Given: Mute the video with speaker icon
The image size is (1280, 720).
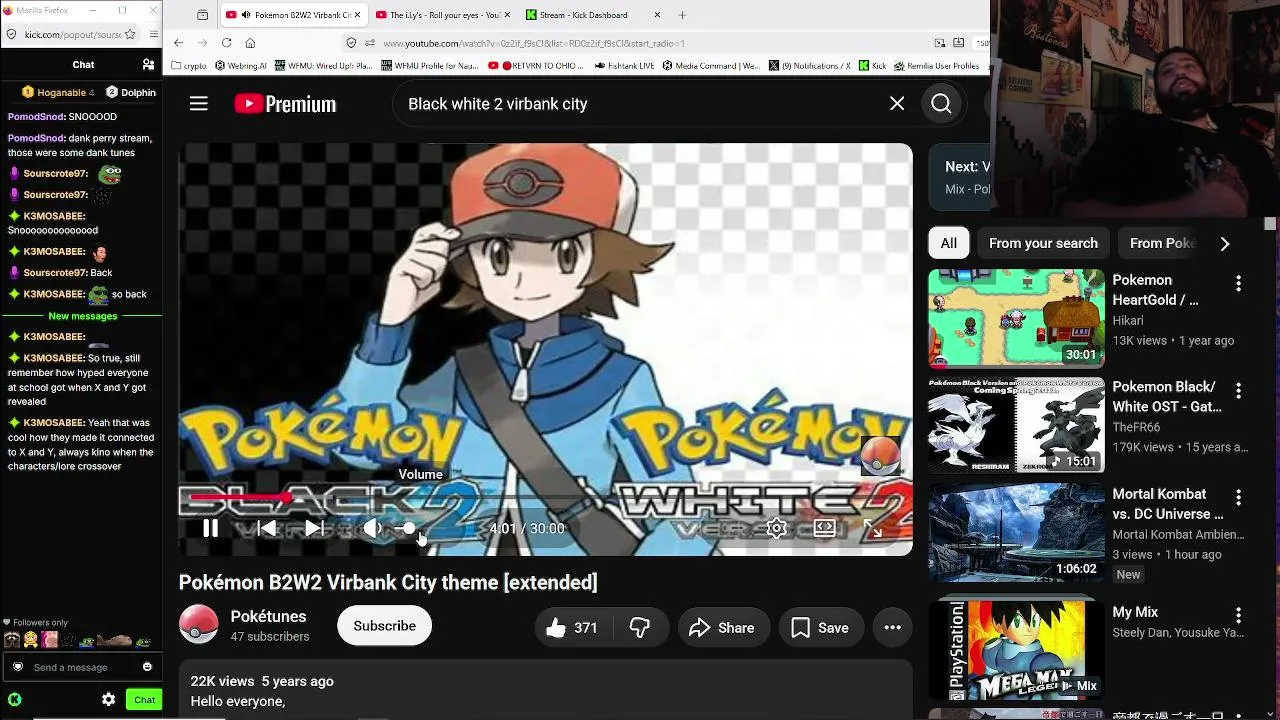Looking at the screenshot, I should pos(372,528).
